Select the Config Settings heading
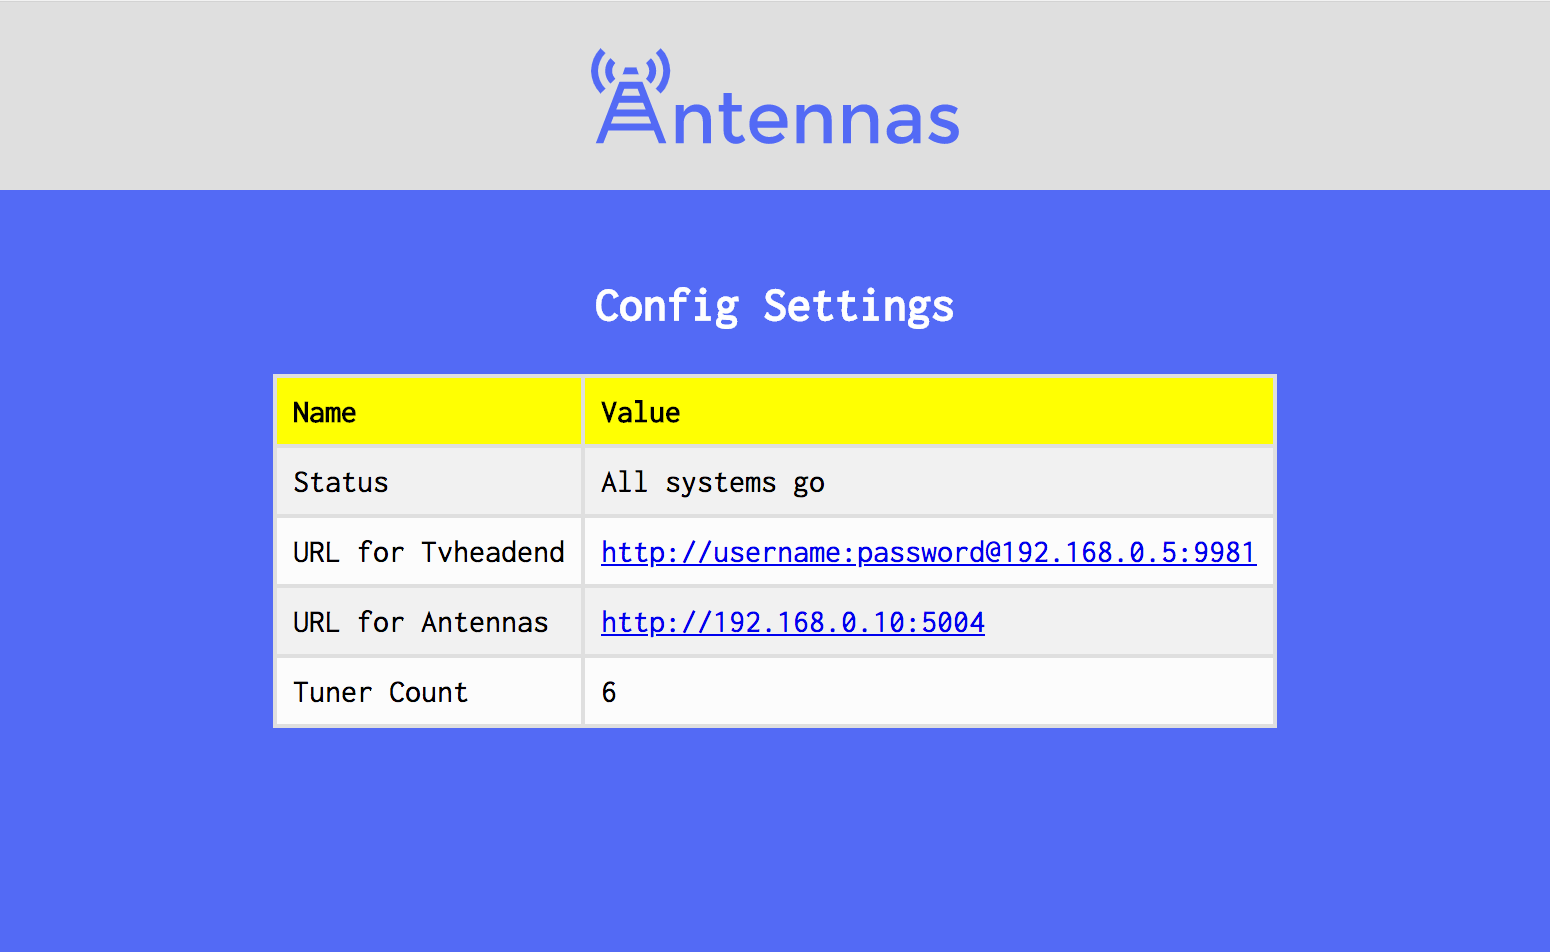1550x952 pixels. pos(775,306)
